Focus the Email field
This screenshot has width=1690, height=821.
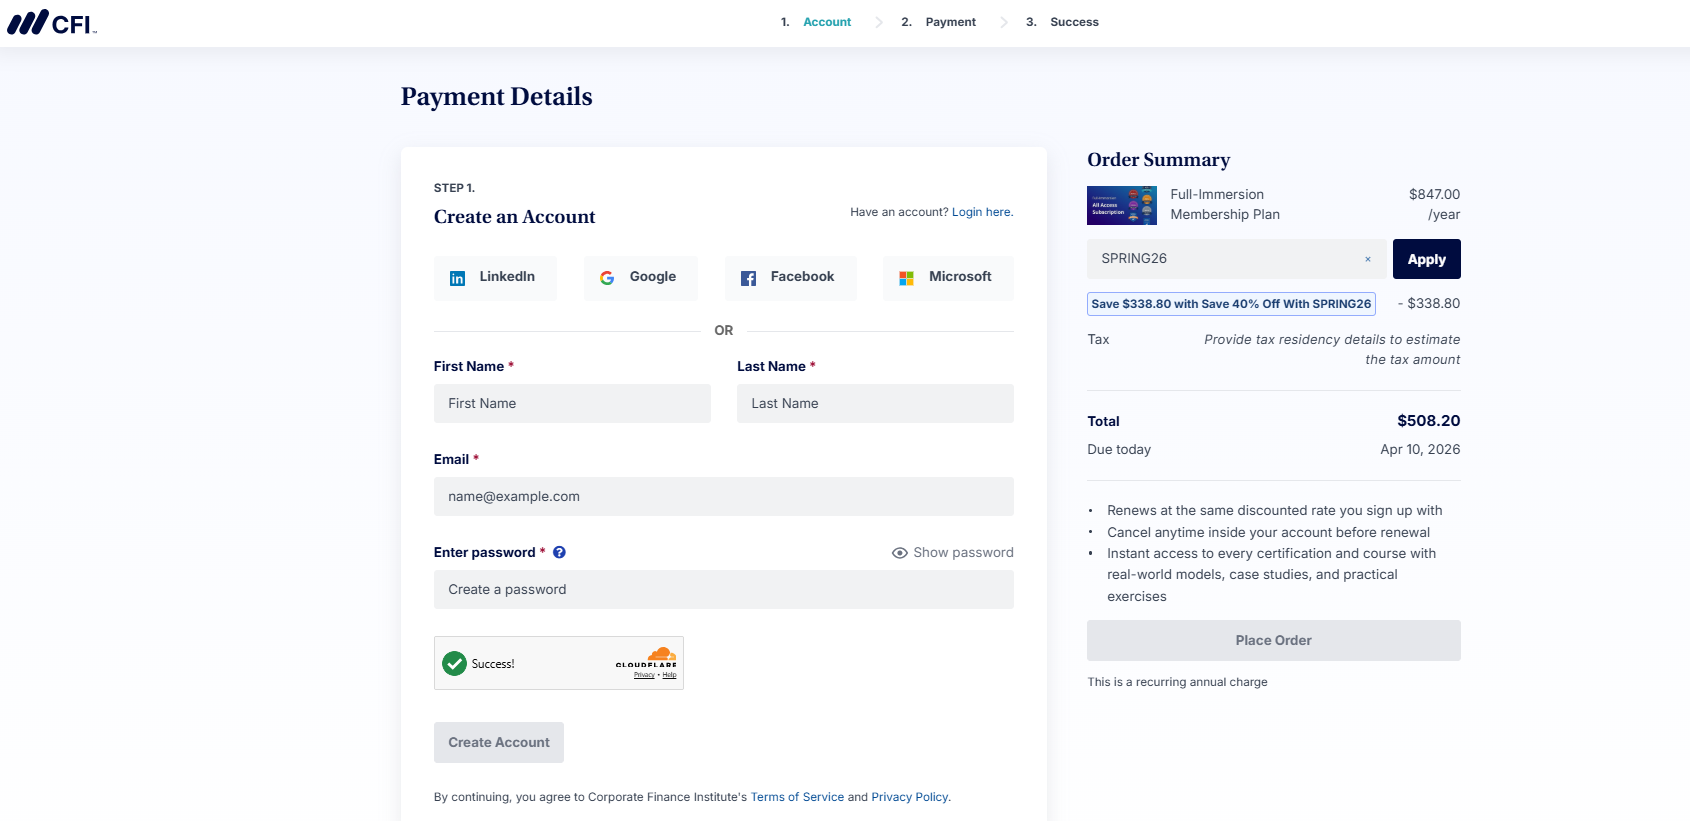724,496
